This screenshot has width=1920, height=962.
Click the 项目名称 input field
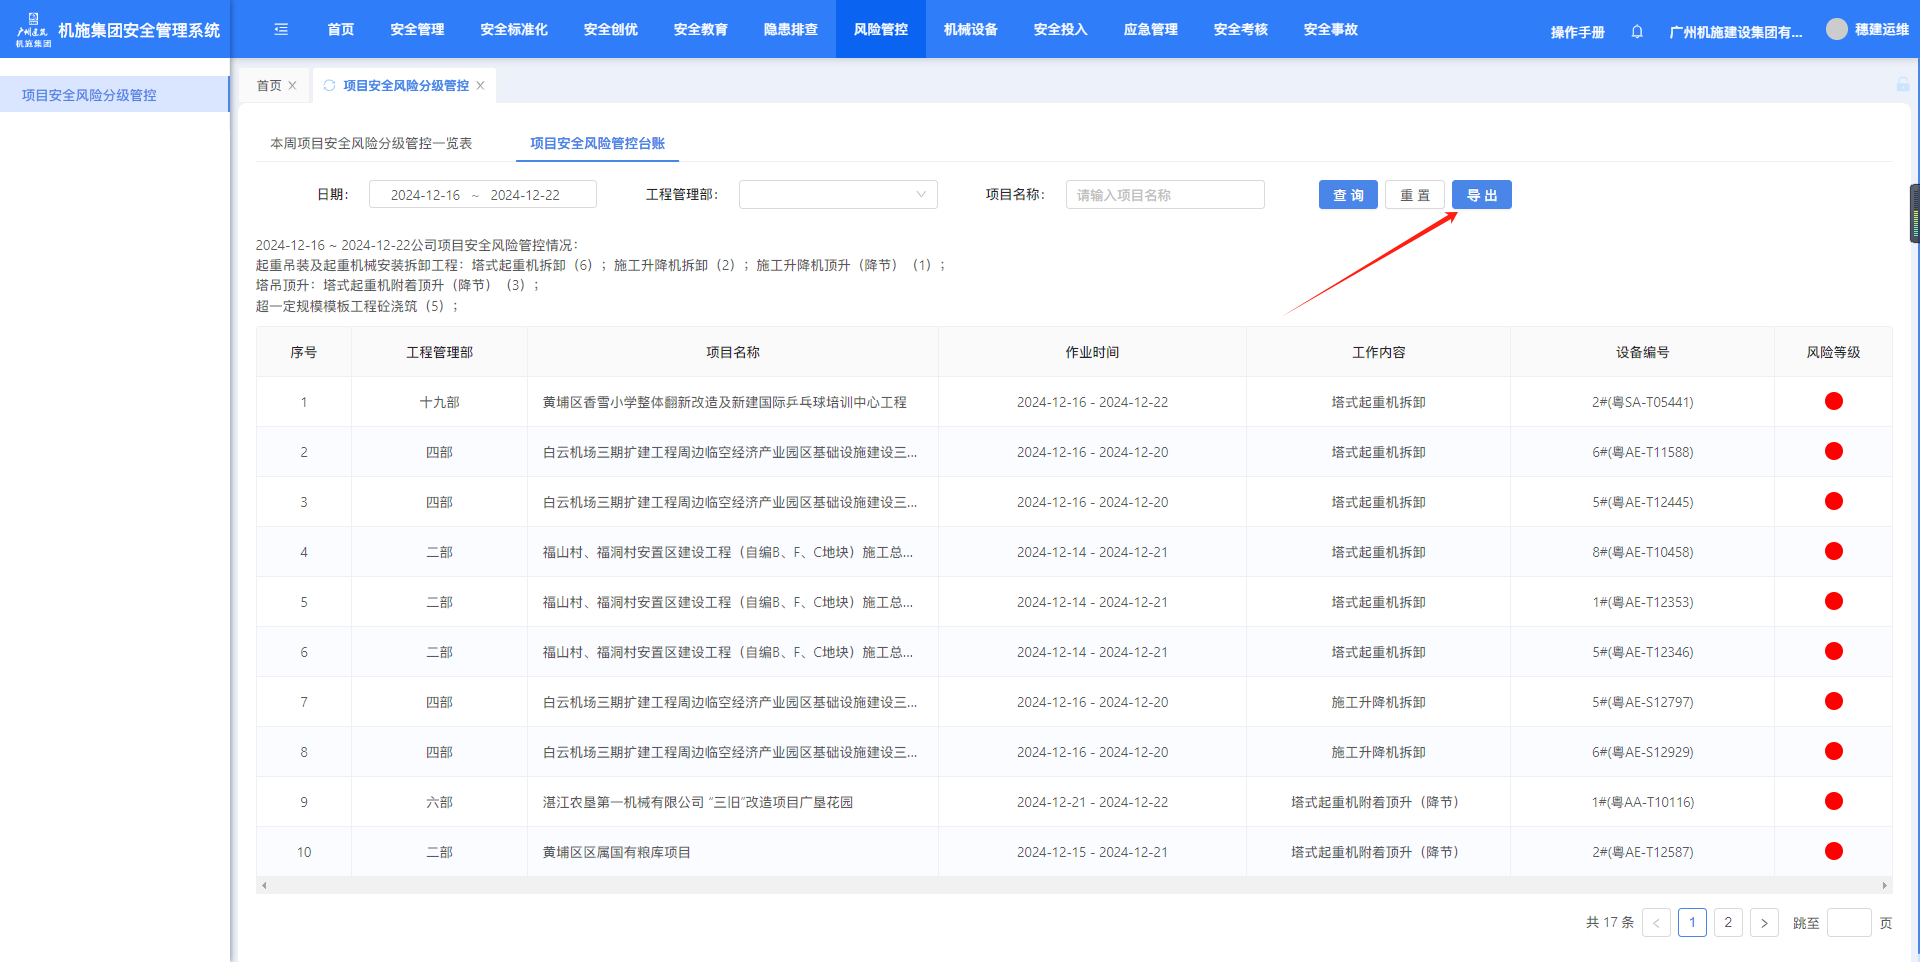point(1164,195)
